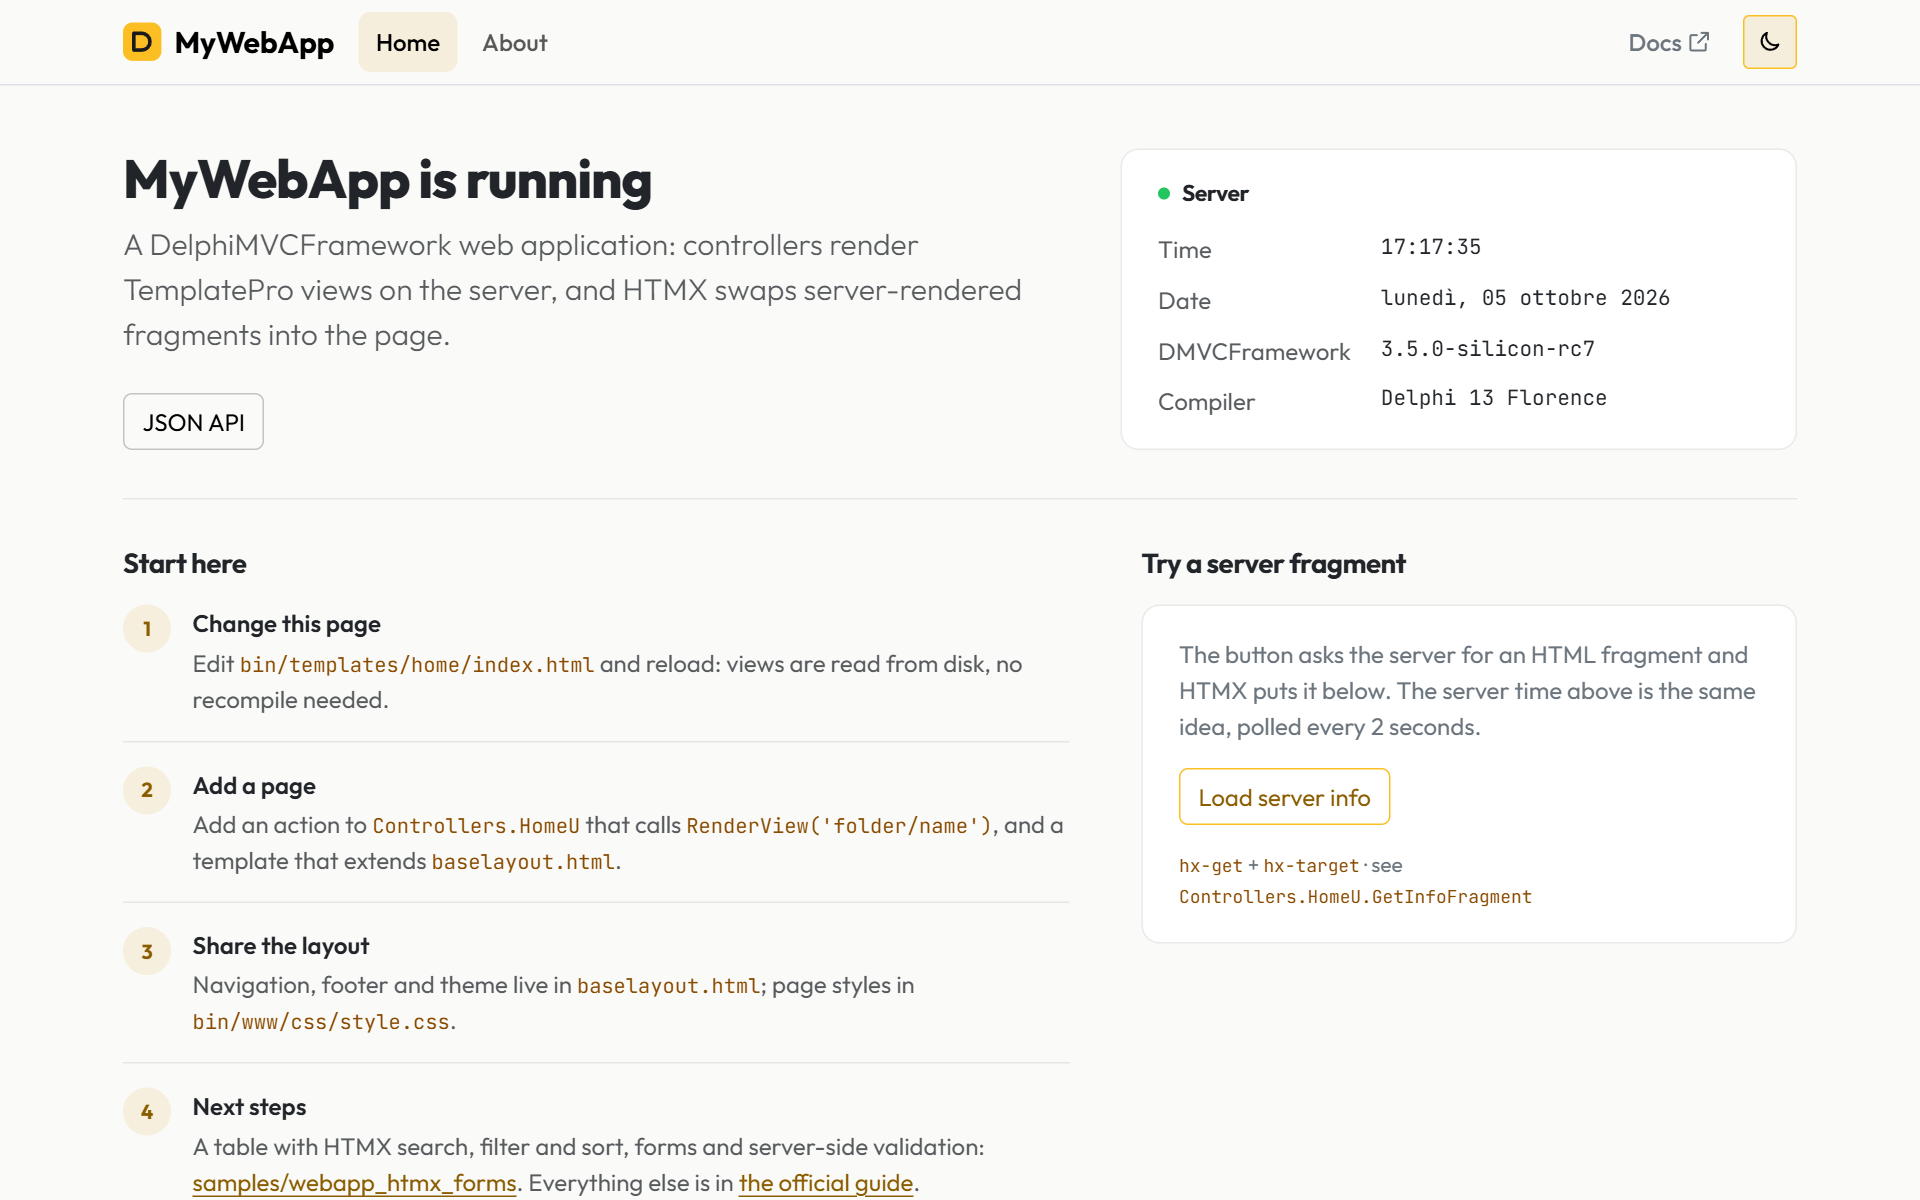
Task: Click the green server status dot
Action: pyautogui.click(x=1164, y=194)
